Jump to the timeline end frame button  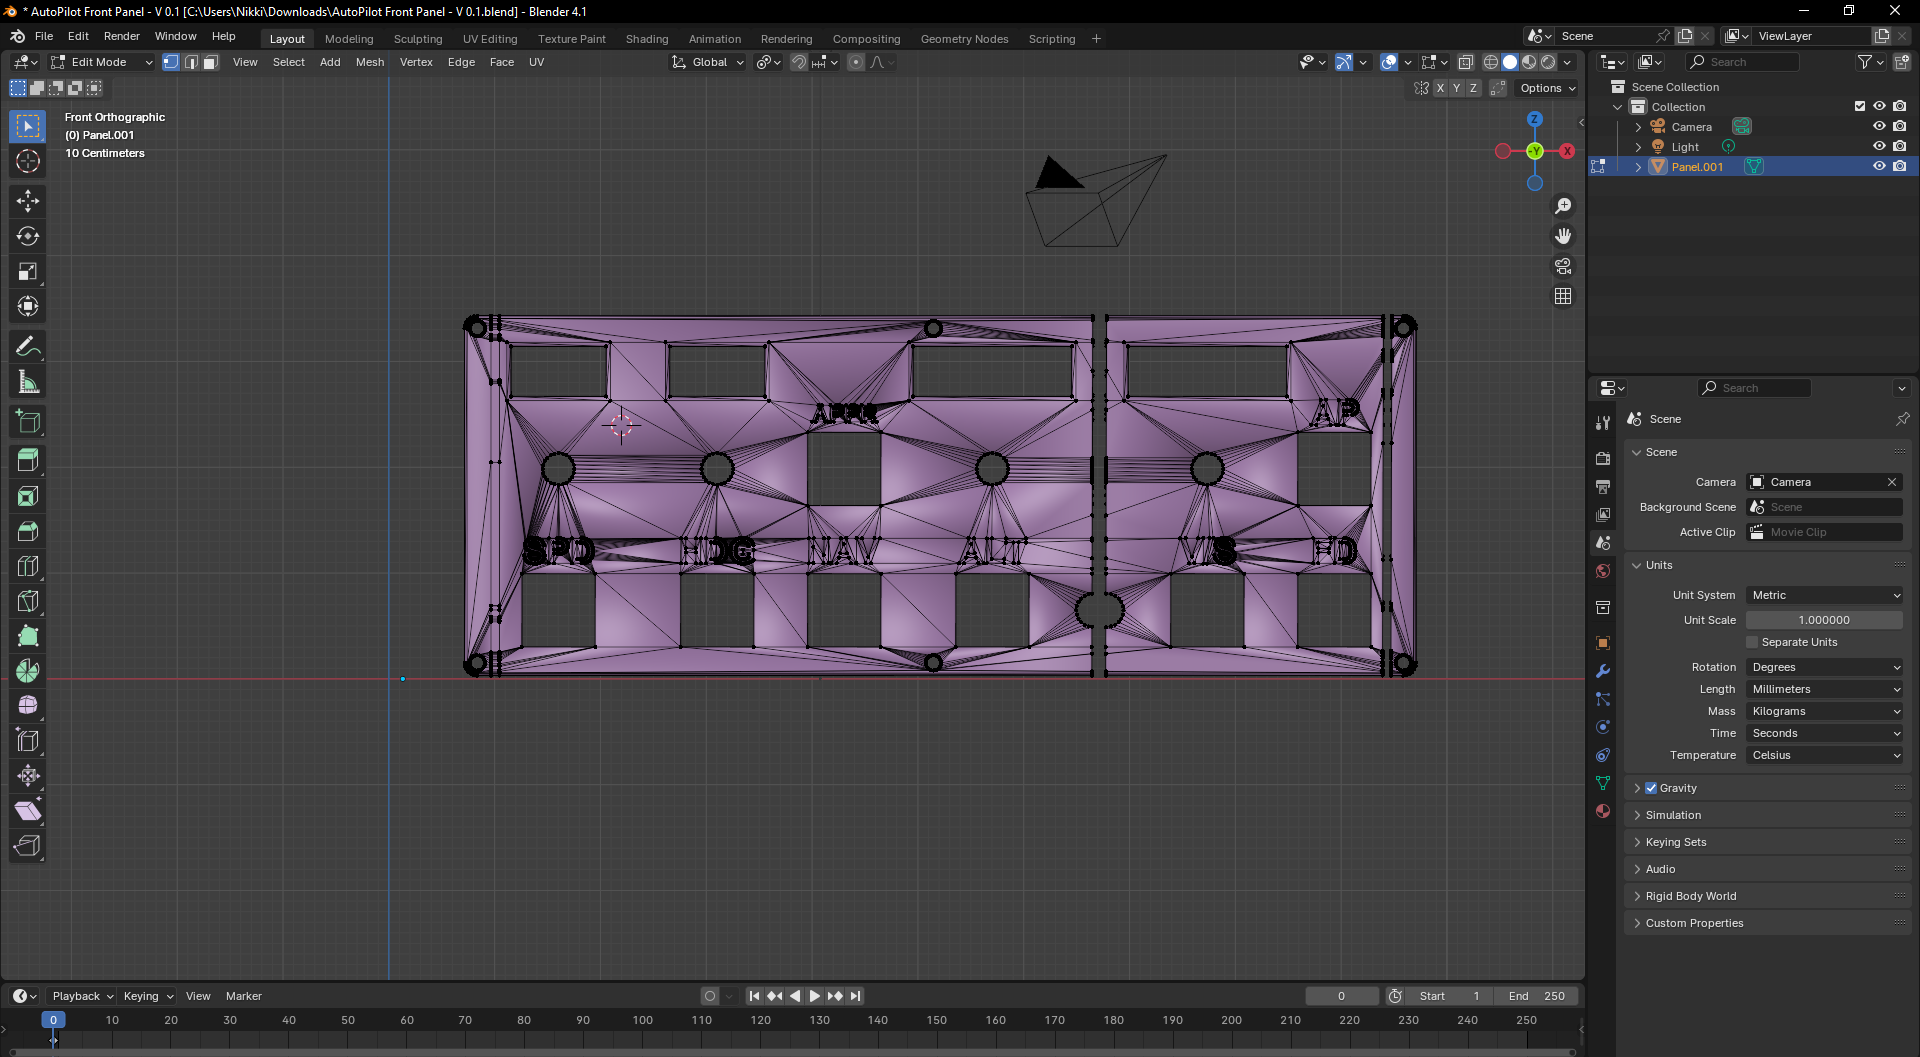856,996
